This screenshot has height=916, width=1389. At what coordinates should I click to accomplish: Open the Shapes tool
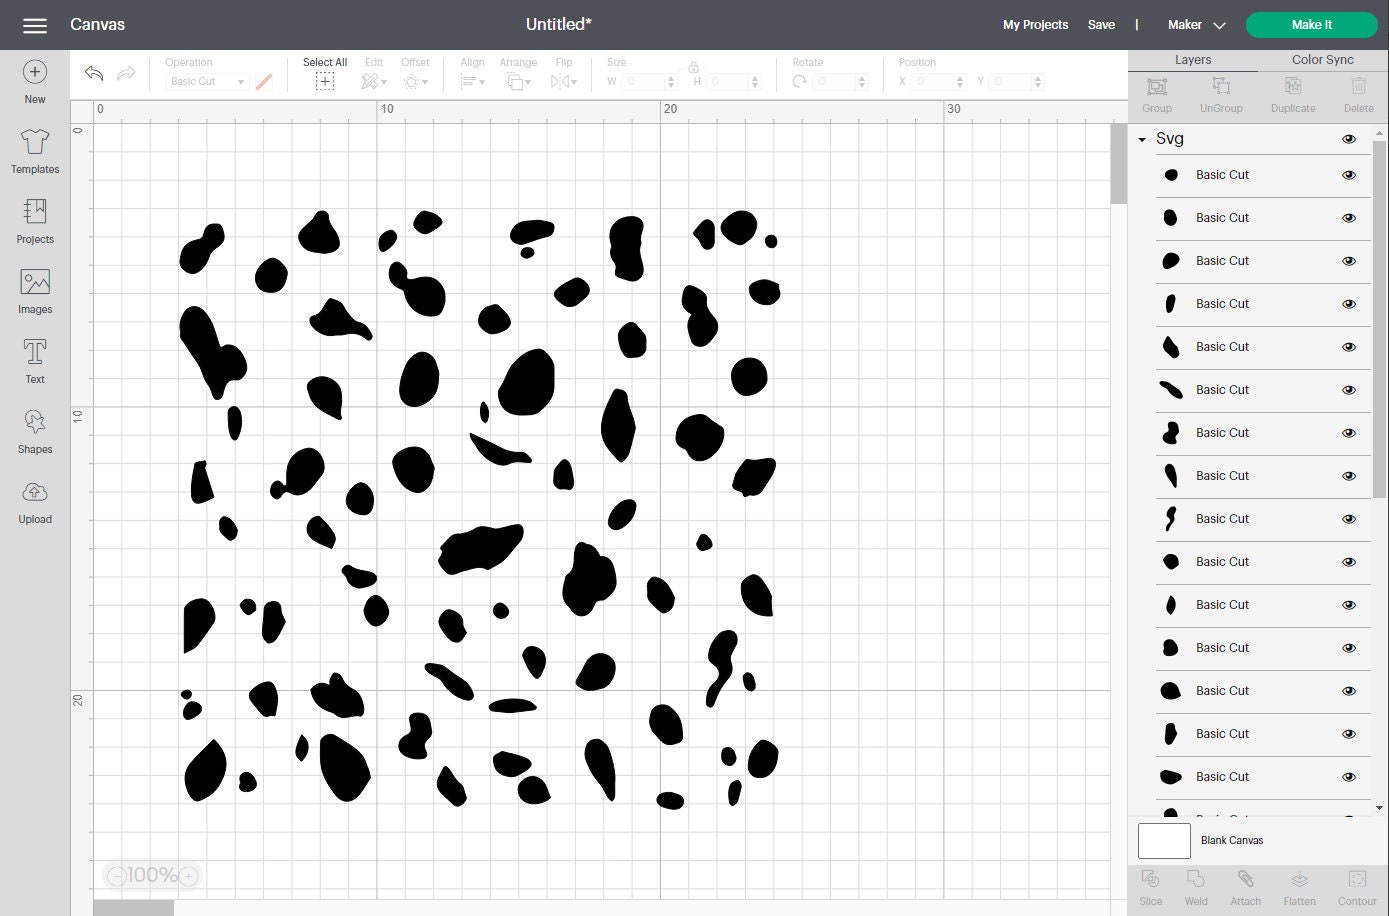coord(34,430)
